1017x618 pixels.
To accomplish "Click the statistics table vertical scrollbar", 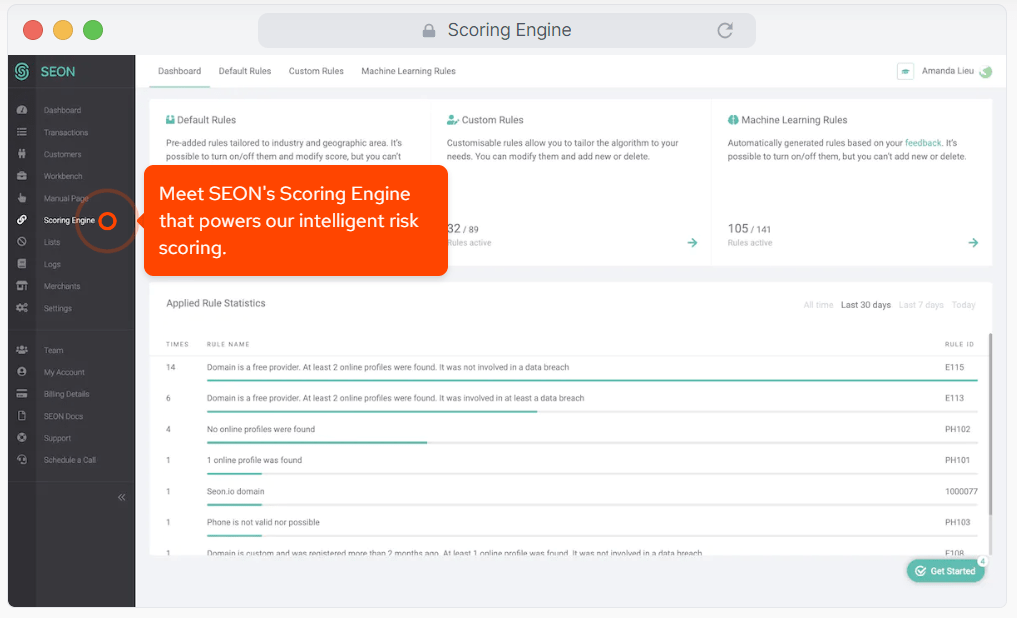I will 990,425.
